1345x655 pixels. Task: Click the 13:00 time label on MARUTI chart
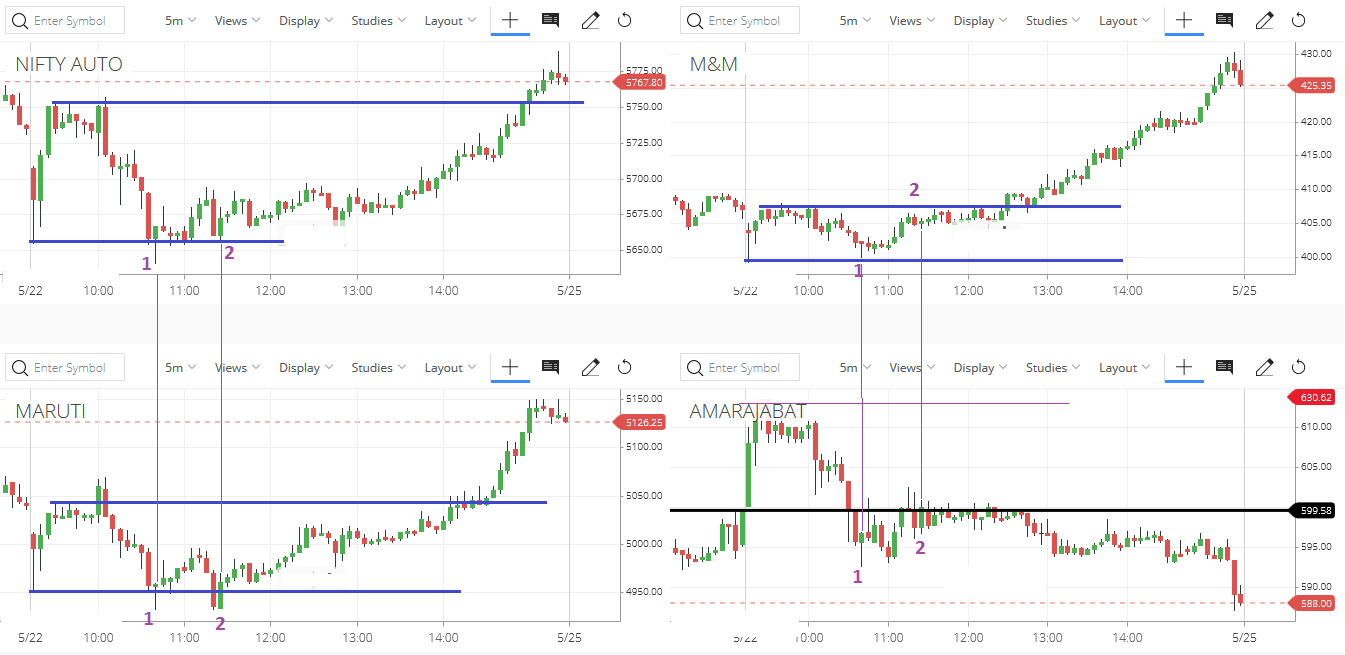click(357, 637)
